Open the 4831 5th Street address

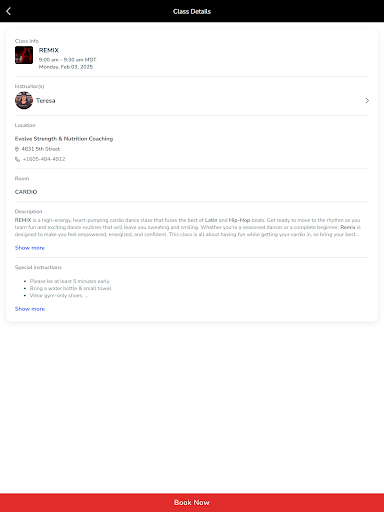click(x=41, y=149)
